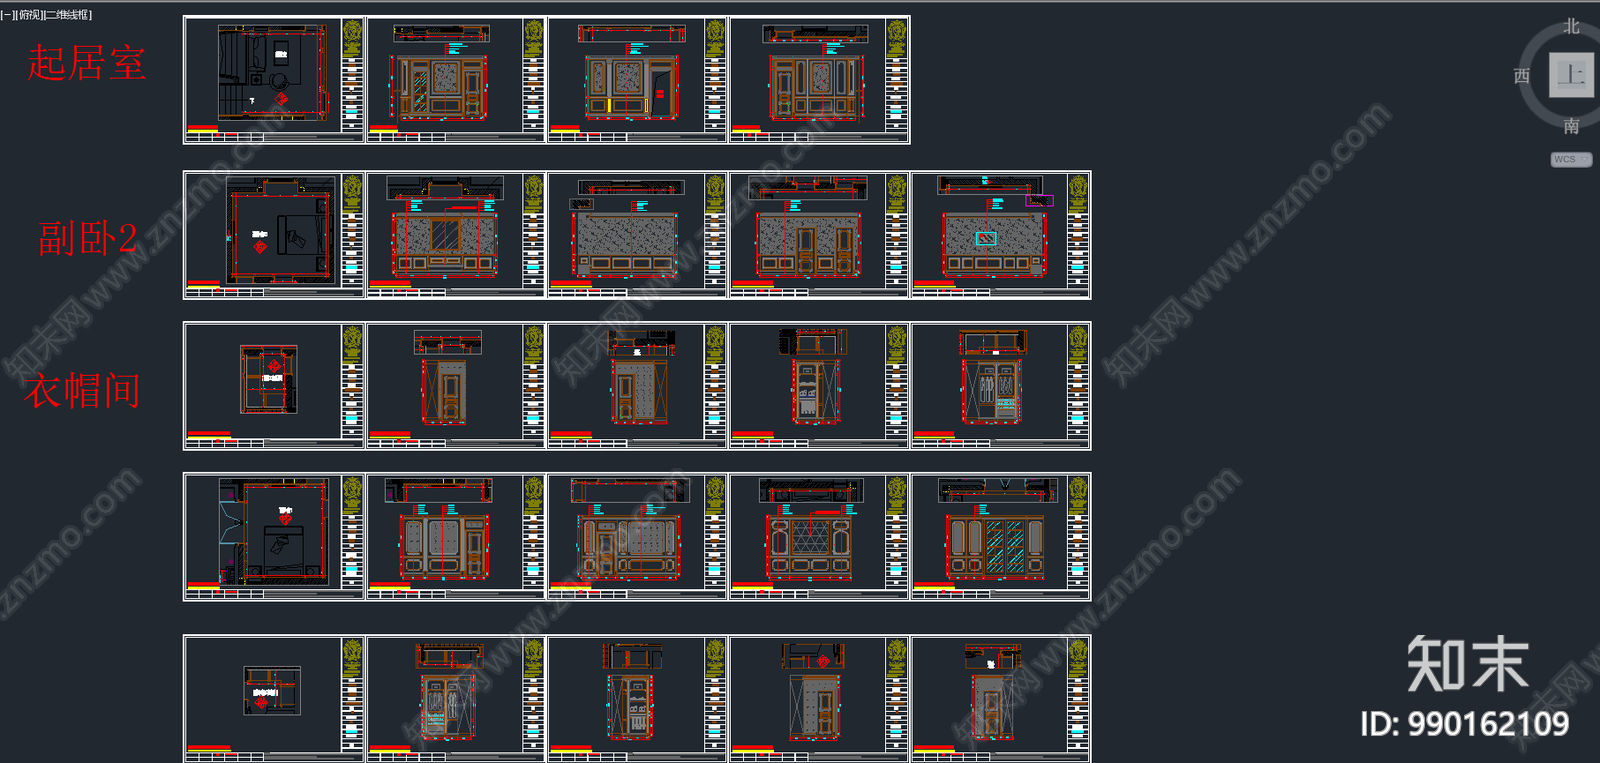1600x763 pixels.
Task: Select first sheet in the bottom row
Action: (x=274, y=699)
